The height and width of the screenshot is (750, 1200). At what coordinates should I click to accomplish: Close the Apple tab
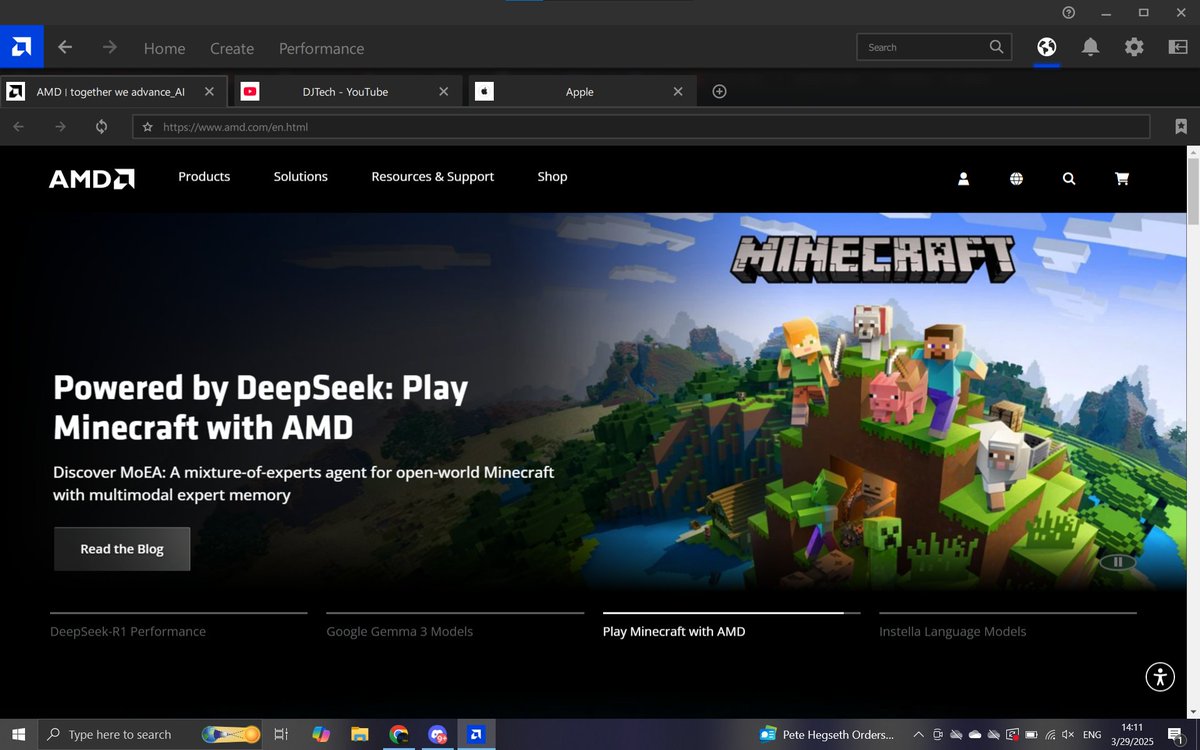click(678, 91)
